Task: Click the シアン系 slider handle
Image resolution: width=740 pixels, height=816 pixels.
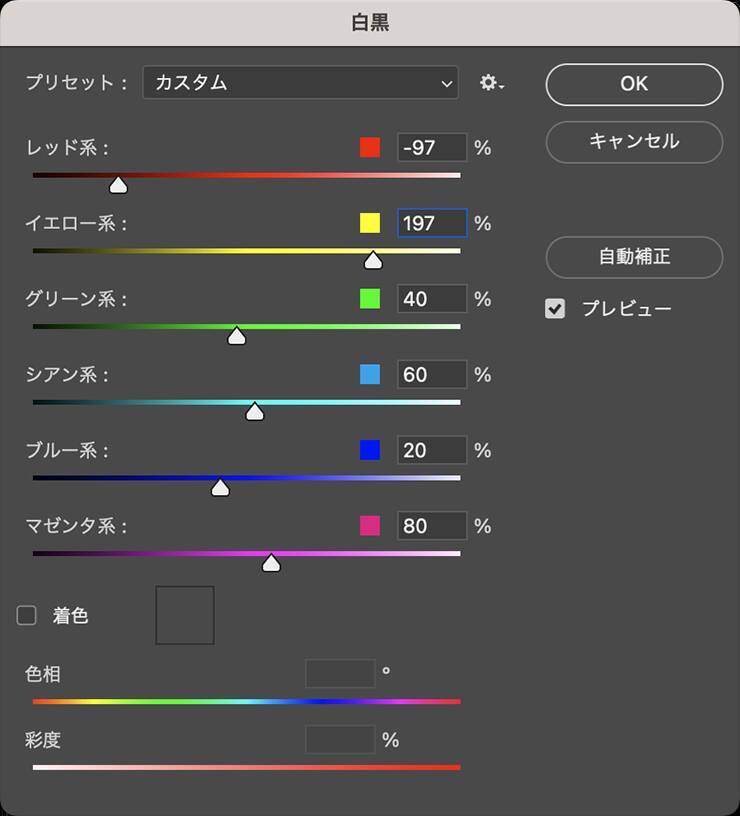Action: (x=255, y=412)
